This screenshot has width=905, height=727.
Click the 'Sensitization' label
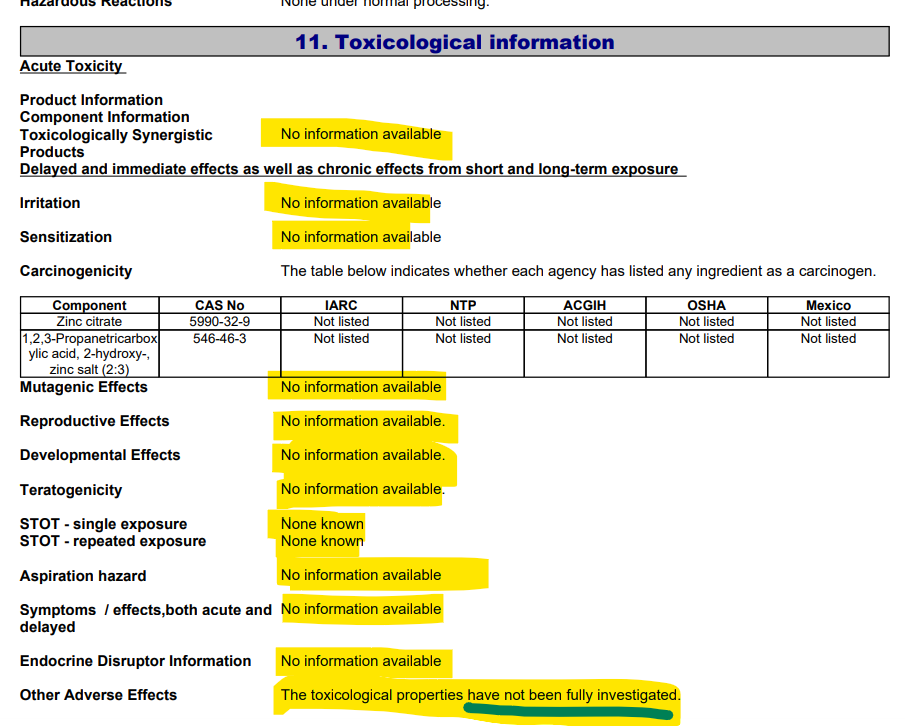pos(66,237)
